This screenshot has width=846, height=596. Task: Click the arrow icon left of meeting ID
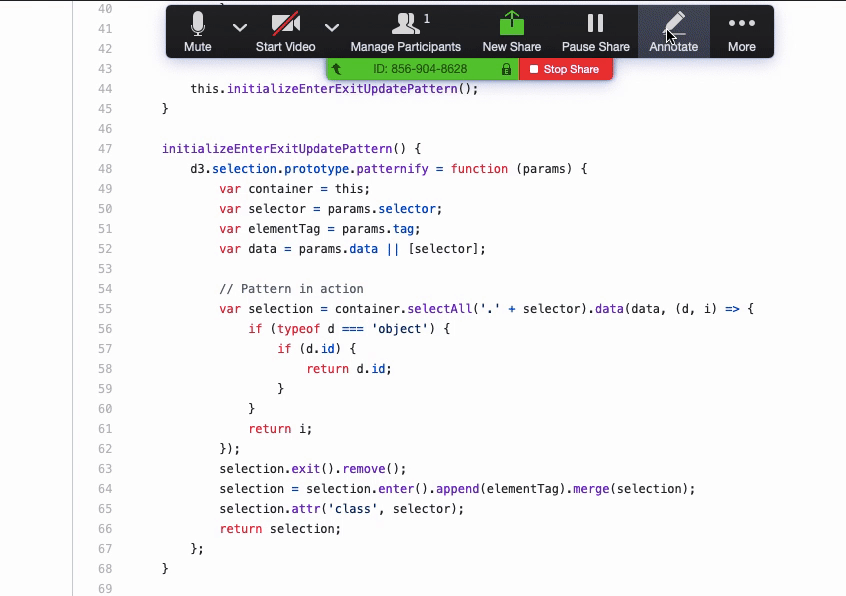tap(337, 69)
